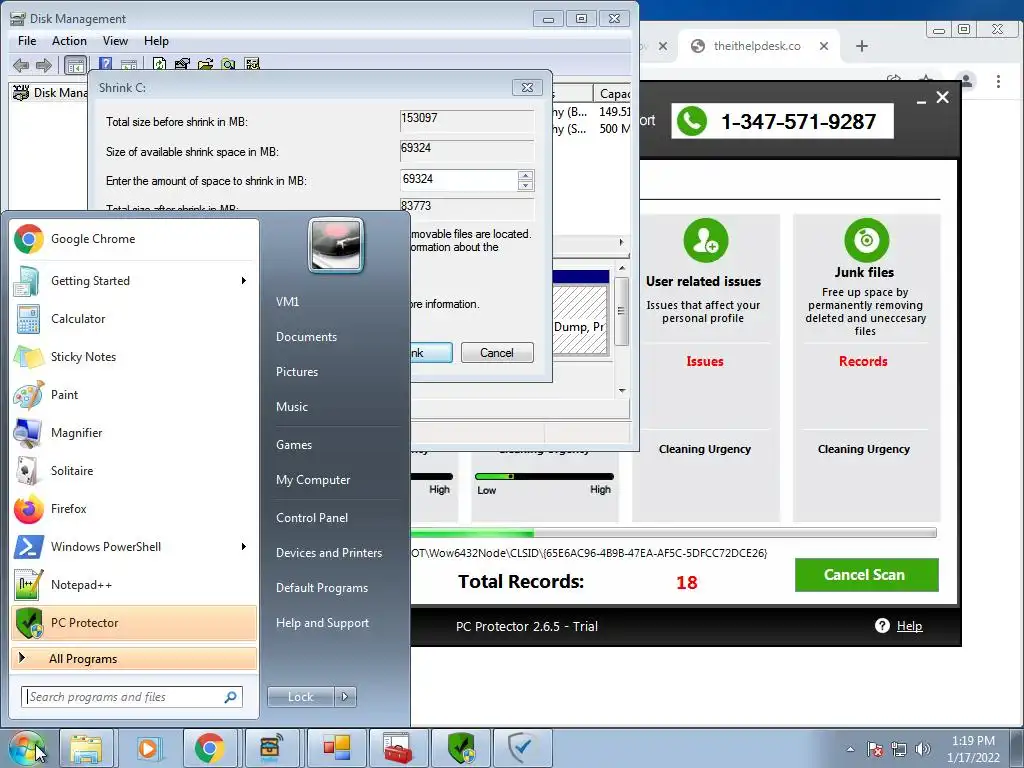The image size is (1024, 768).
Task: Open Control Panel from Start menu
Action: coord(312,518)
